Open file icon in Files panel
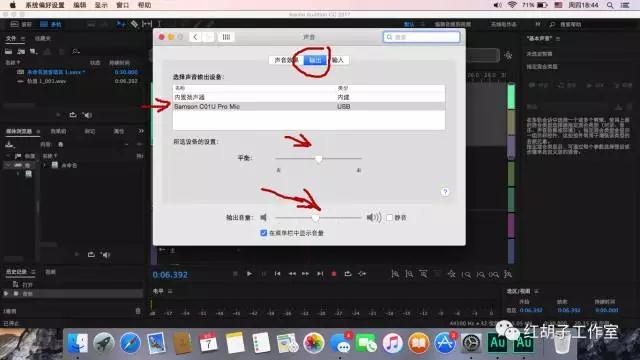The image size is (640, 360). pos(9,51)
